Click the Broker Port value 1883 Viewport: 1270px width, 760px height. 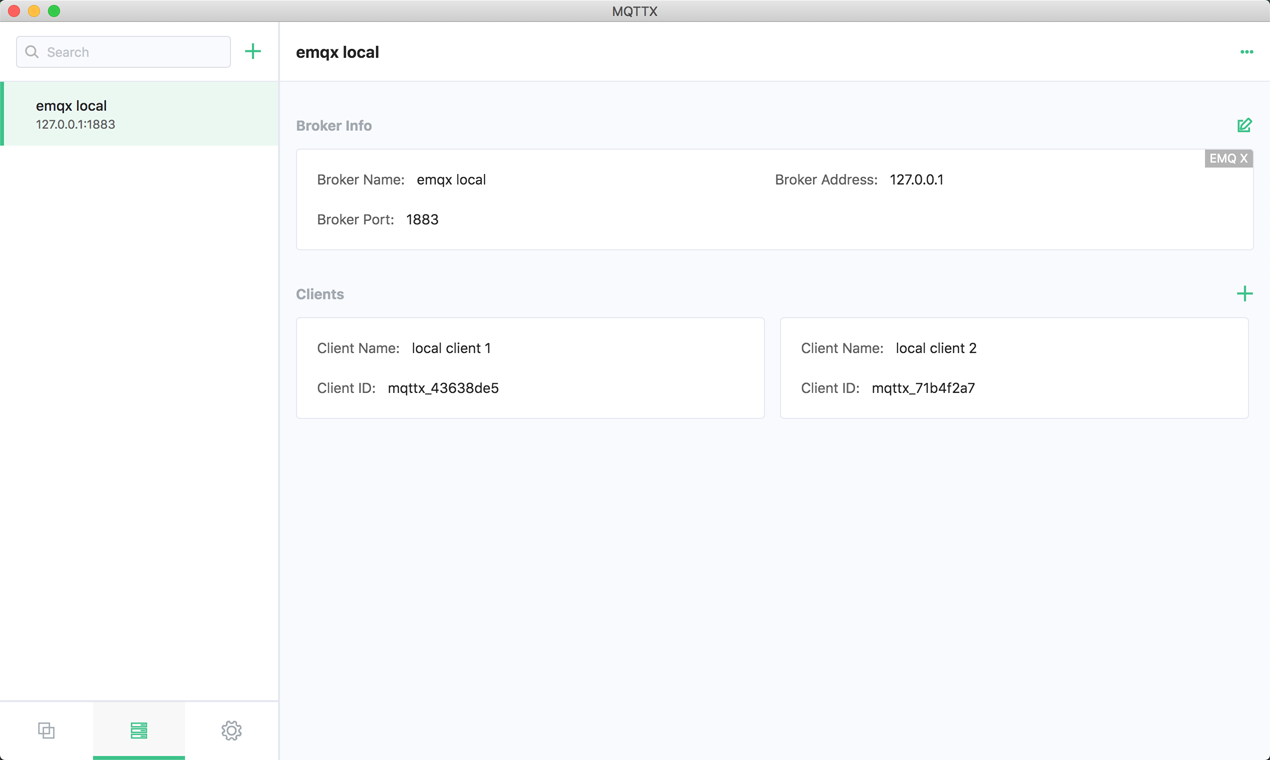point(422,219)
